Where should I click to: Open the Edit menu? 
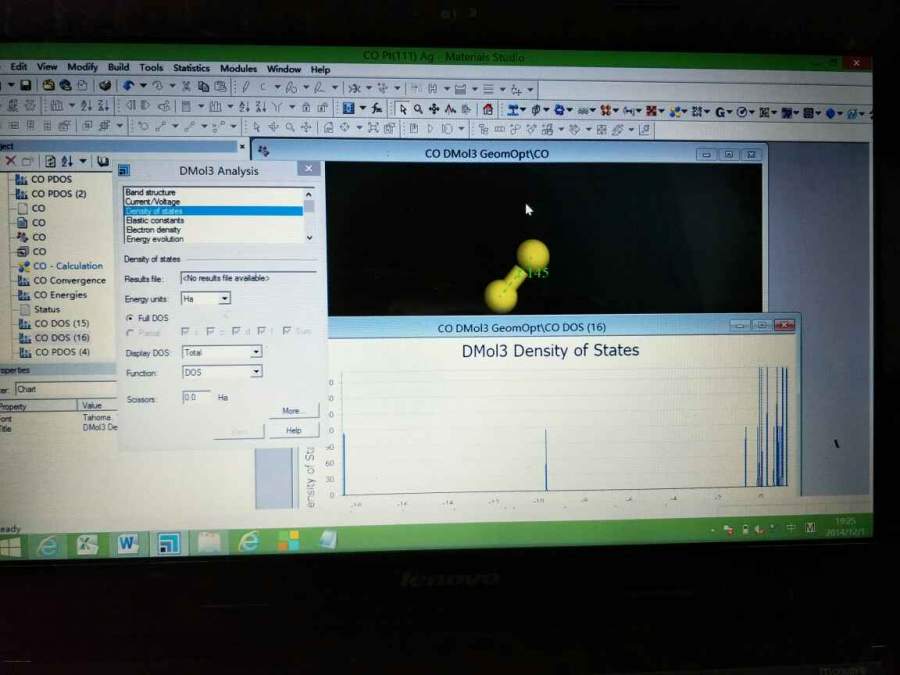pyautogui.click(x=18, y=67)
